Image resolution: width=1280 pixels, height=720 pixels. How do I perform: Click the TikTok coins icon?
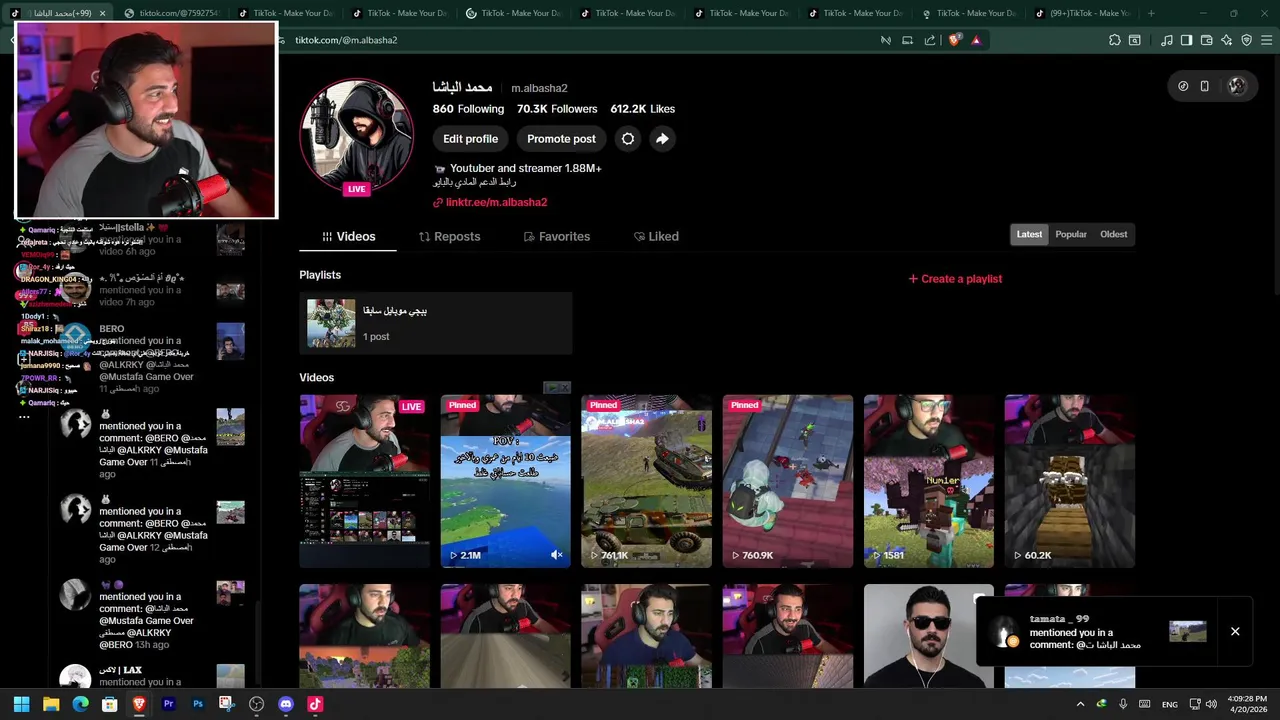[1183, 86]
